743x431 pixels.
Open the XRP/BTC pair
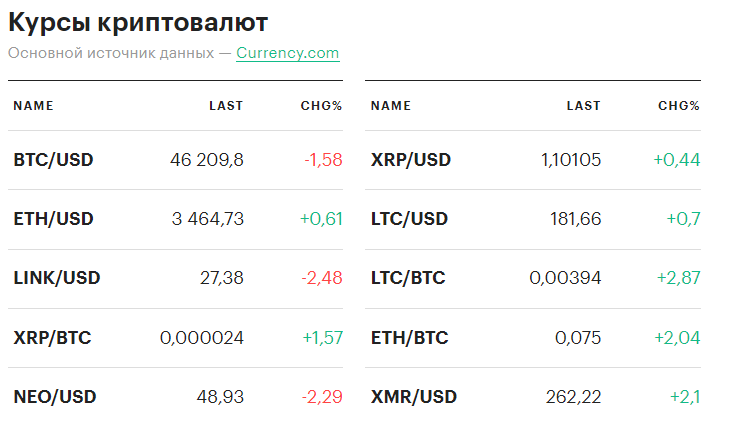coord(52,338)
